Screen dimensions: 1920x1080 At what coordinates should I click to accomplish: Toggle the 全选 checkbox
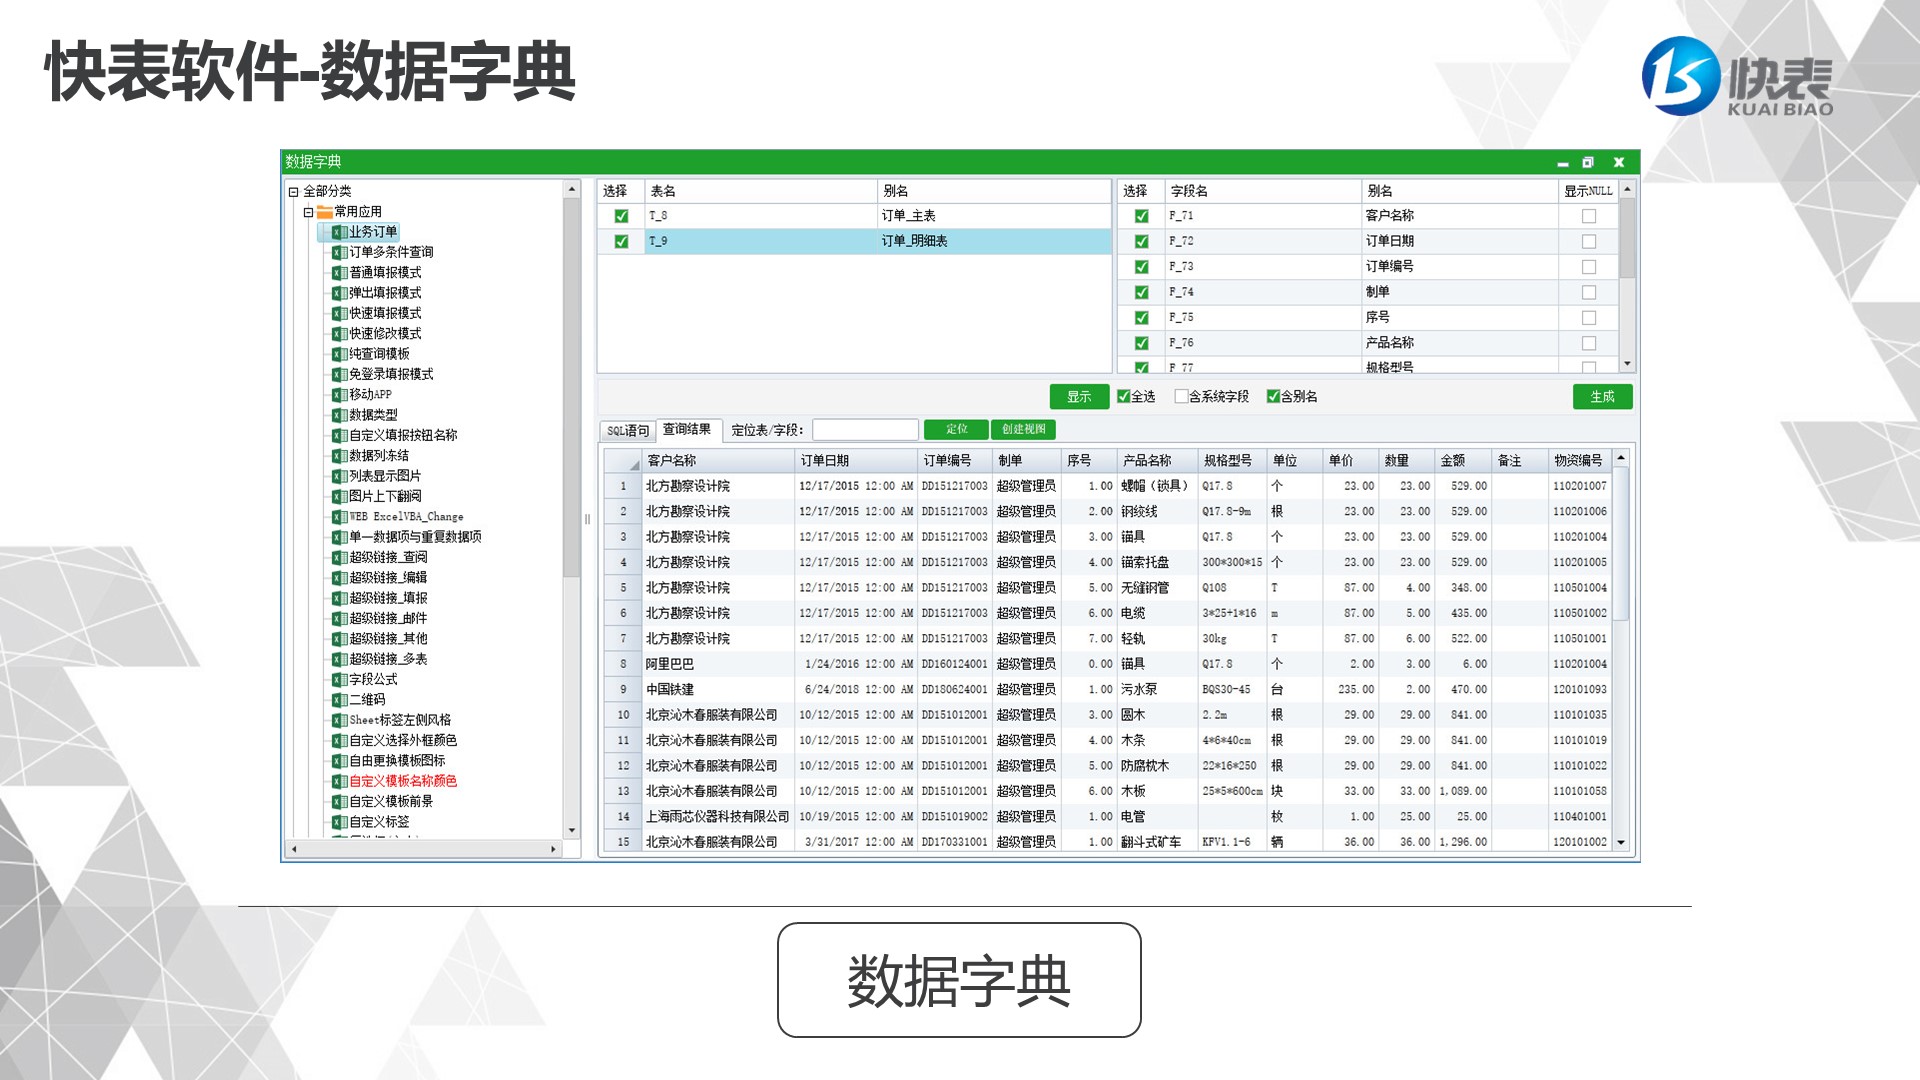tap(1123, 397)
